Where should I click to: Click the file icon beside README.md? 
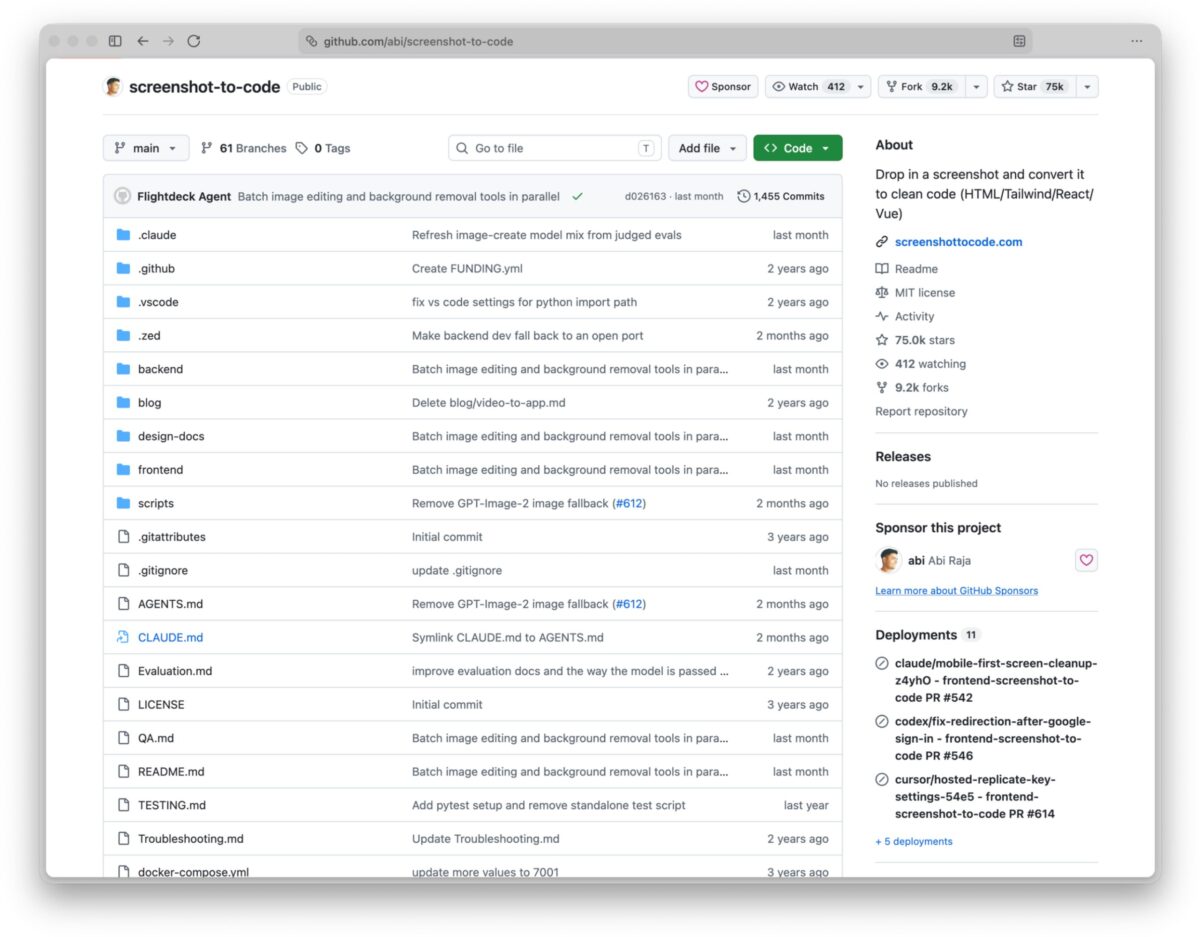tap(123, 771)
